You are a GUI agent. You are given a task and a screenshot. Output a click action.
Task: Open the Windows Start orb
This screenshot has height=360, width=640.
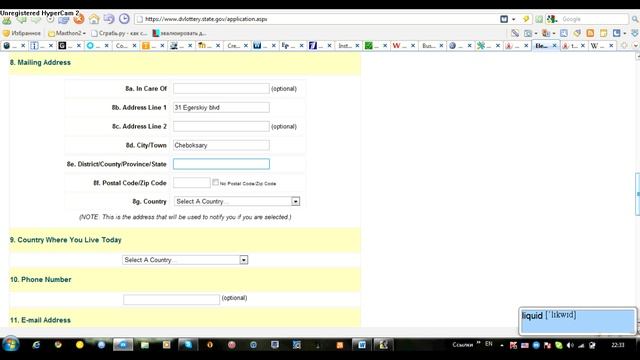[10, 345]
